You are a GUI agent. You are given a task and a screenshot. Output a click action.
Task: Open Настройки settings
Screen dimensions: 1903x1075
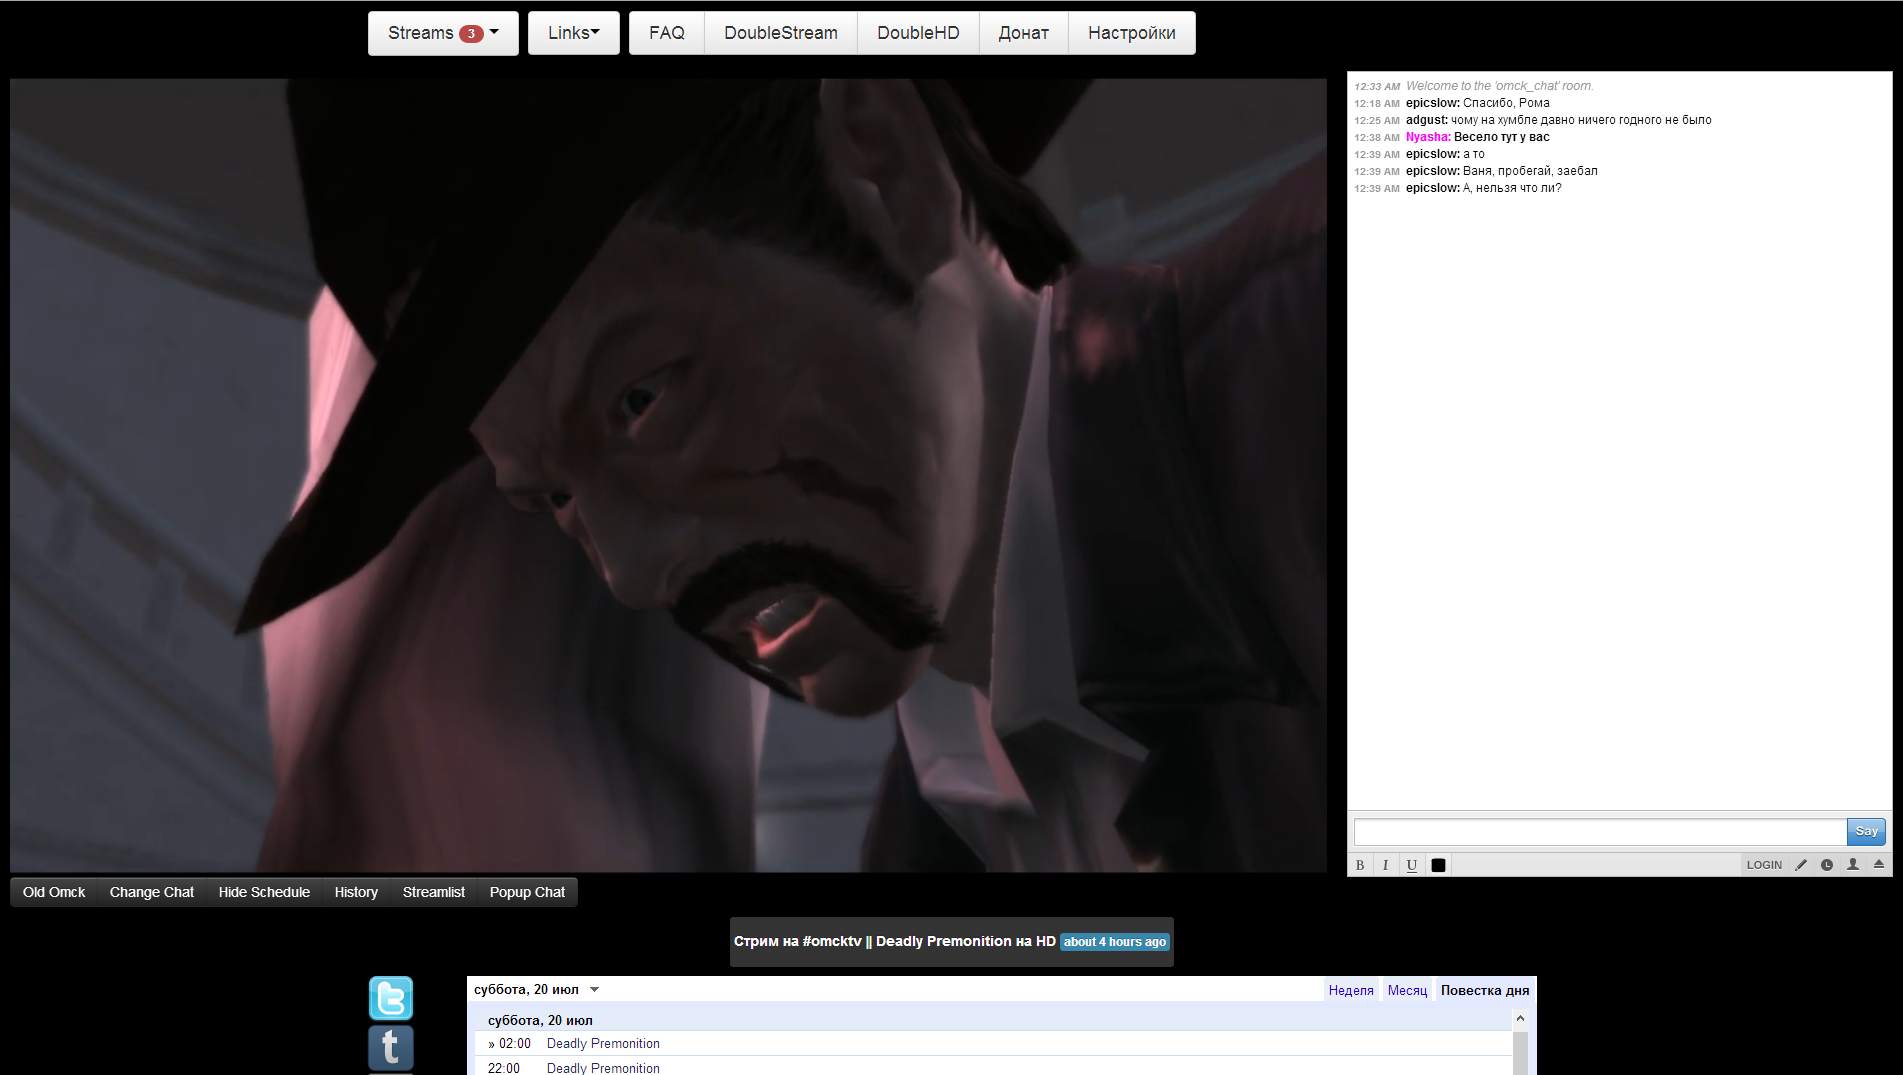click(x=1132, y=33)
